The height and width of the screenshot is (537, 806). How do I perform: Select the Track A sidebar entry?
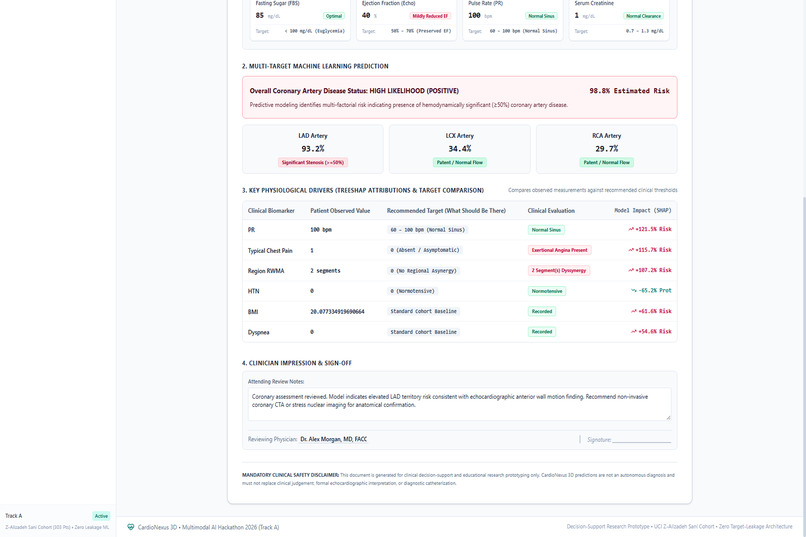58,521
